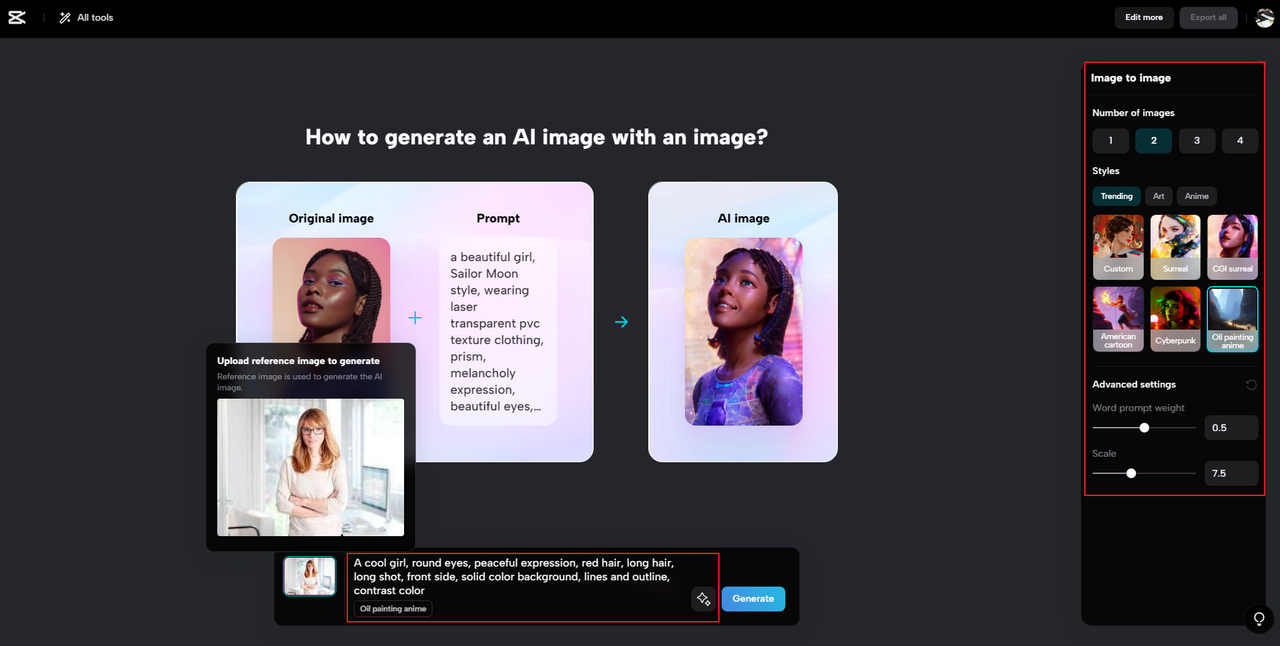The height and width of the screenshot is (646, 1280).
Task: Switch to the Art styles tab
Action: (x=1158, y=196)
